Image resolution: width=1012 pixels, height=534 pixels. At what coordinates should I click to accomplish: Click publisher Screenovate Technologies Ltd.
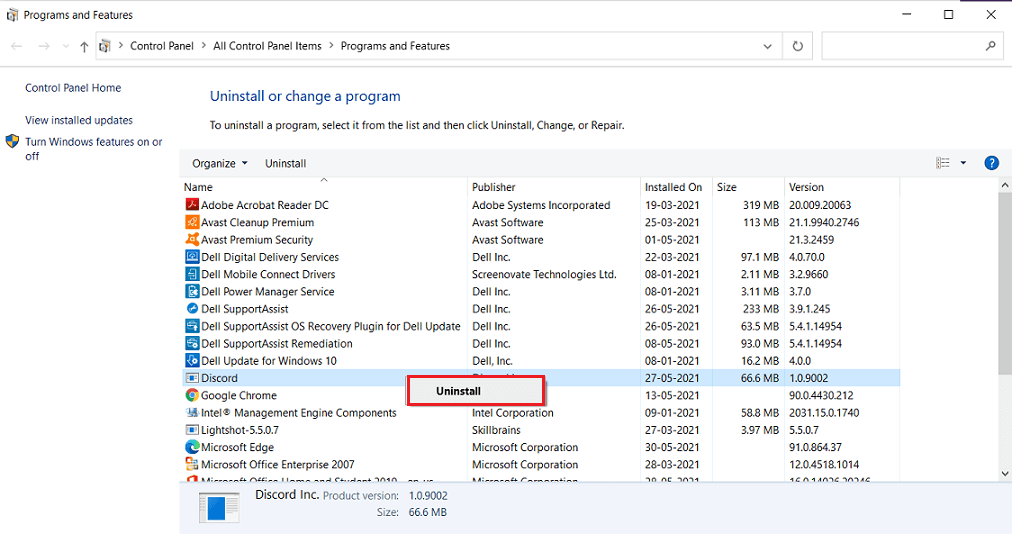[544, 274]
